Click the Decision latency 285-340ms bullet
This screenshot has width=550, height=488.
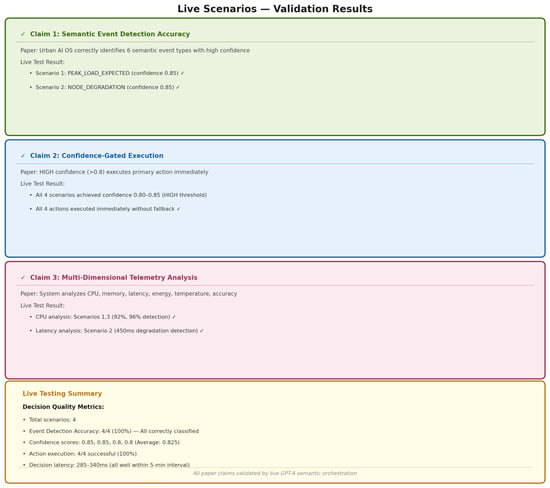[109, 465]
